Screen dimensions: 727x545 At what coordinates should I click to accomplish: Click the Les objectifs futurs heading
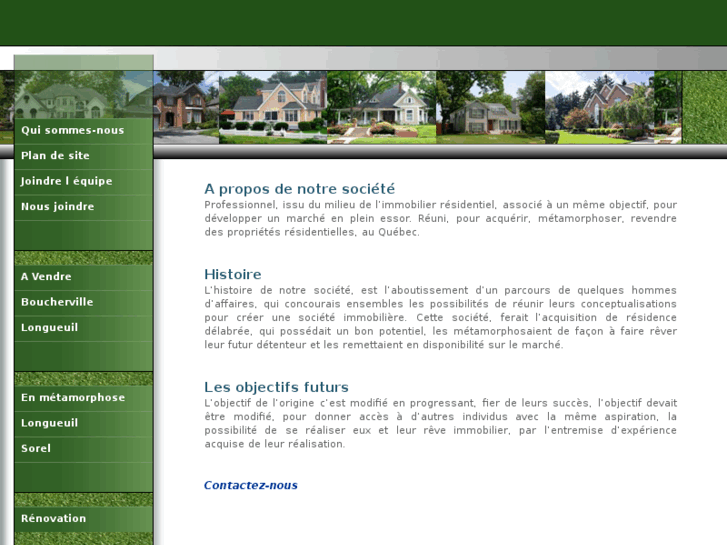pos(276,387)
